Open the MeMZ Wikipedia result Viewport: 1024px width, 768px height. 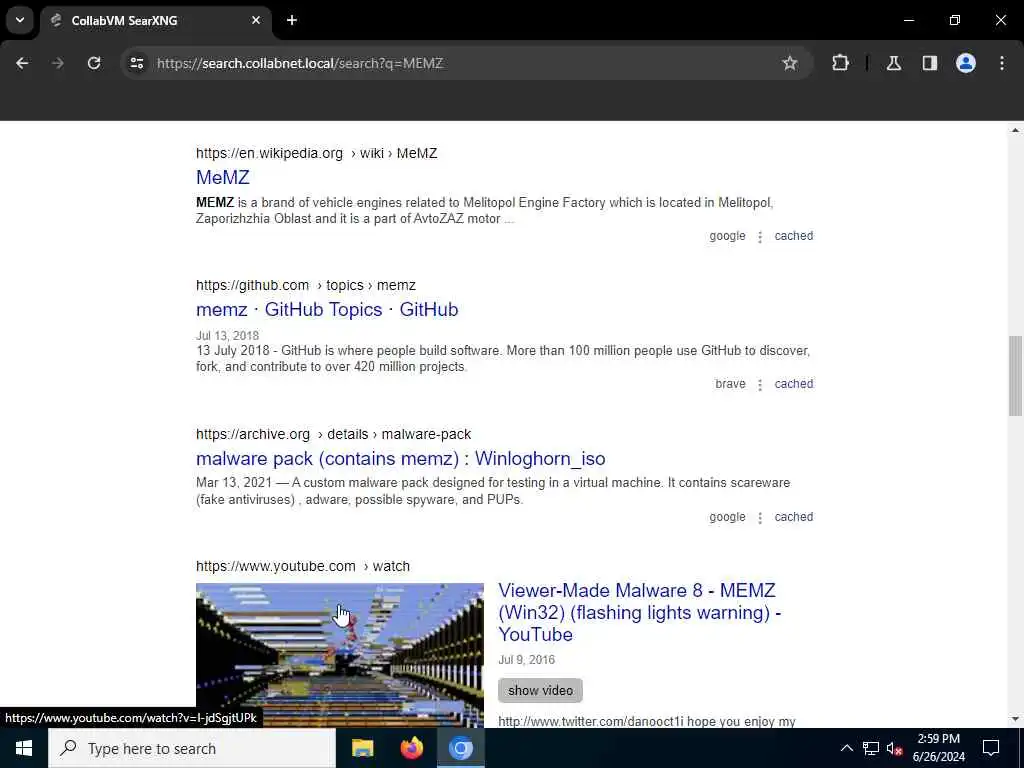tap(223, 177)
